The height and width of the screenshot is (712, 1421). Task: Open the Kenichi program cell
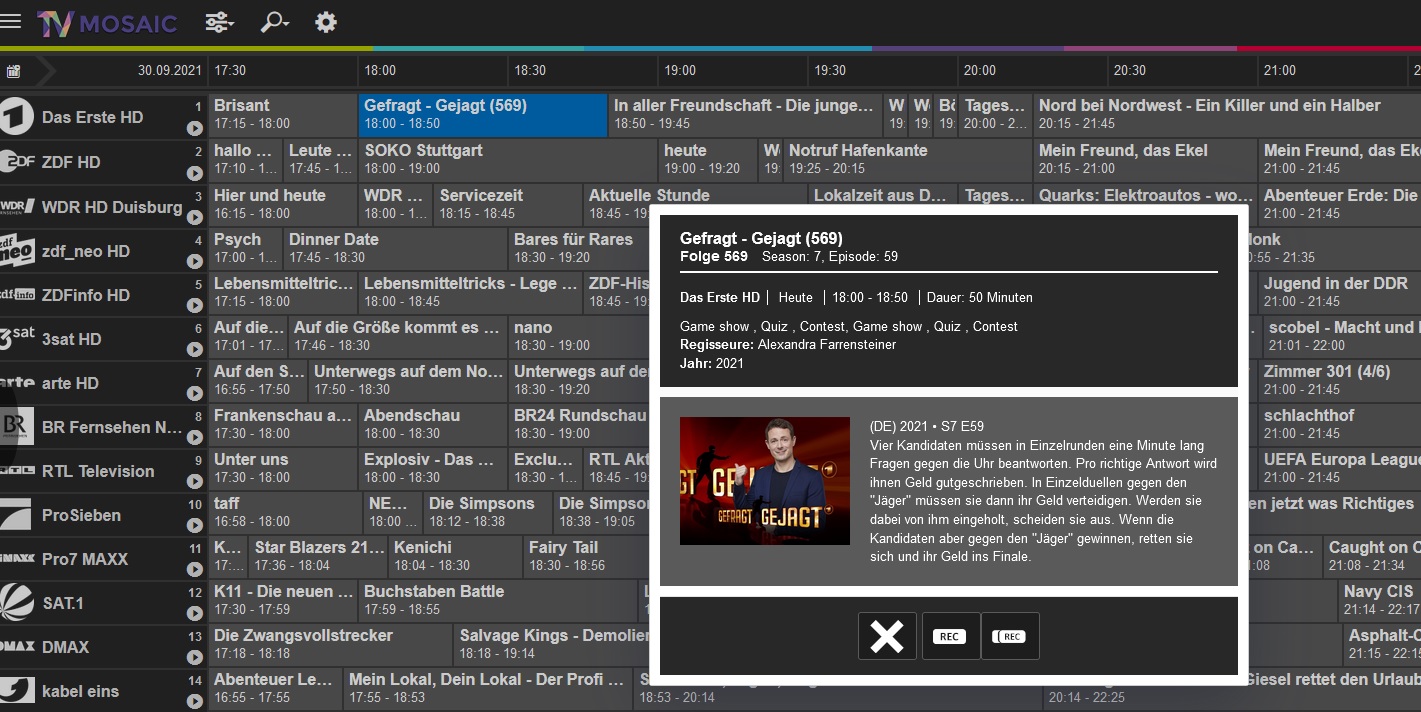click(455, 556)
